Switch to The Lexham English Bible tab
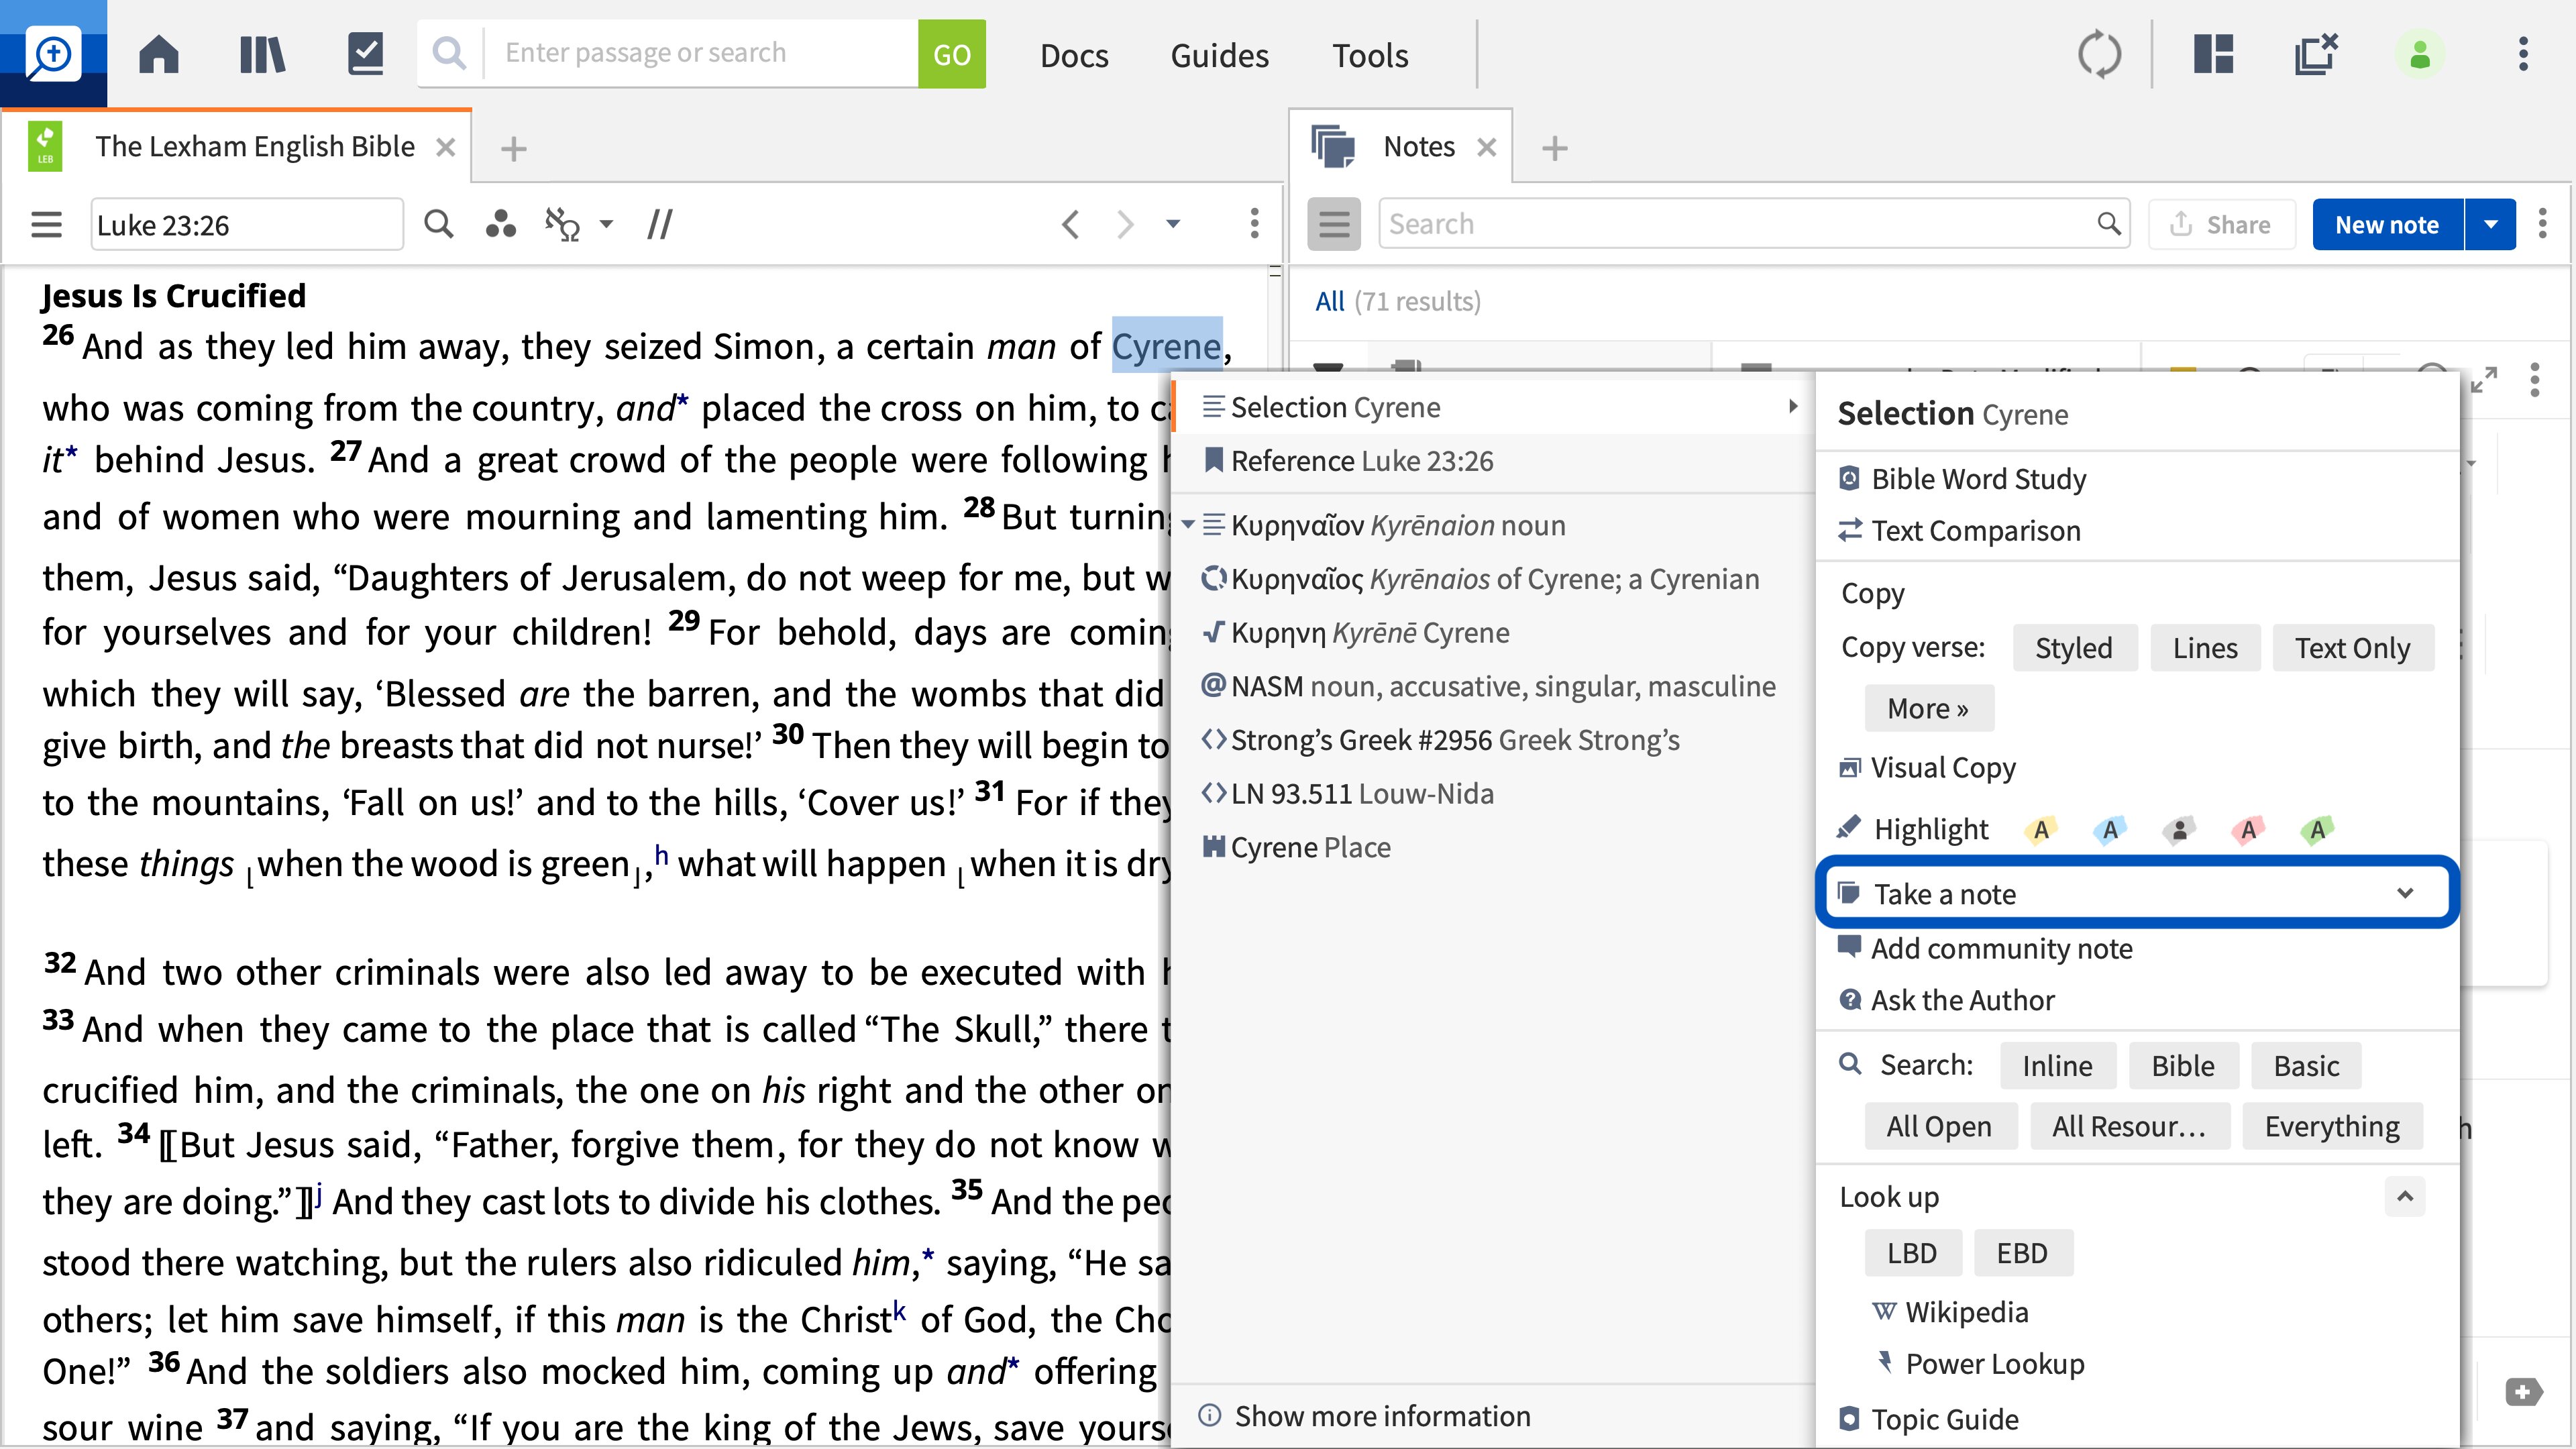The image size is (2576, 1449). [x=254, y=147]
